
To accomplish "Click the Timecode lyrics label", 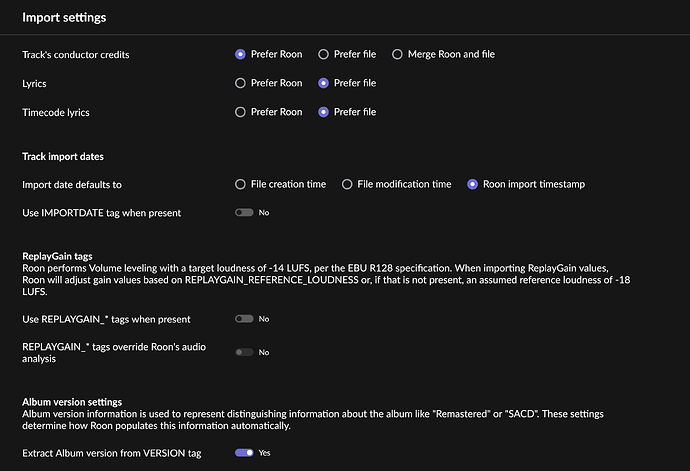I will (56, 113).
